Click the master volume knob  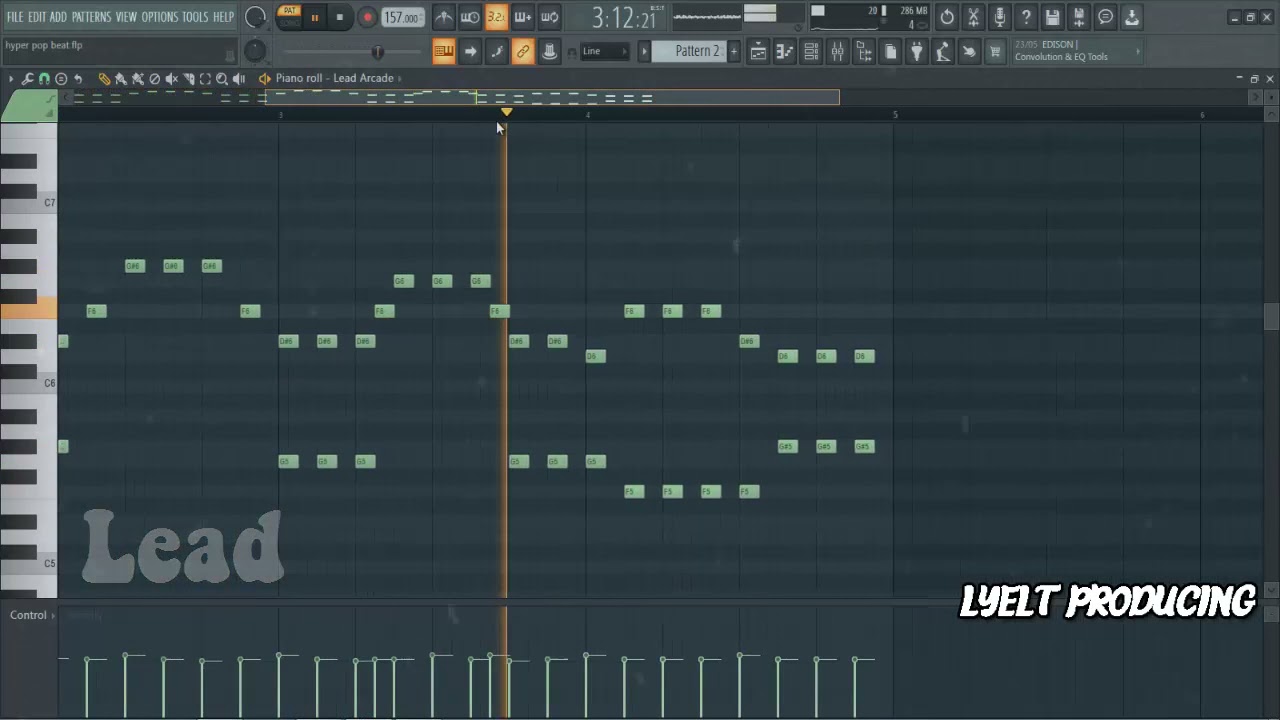pos(256,17)
